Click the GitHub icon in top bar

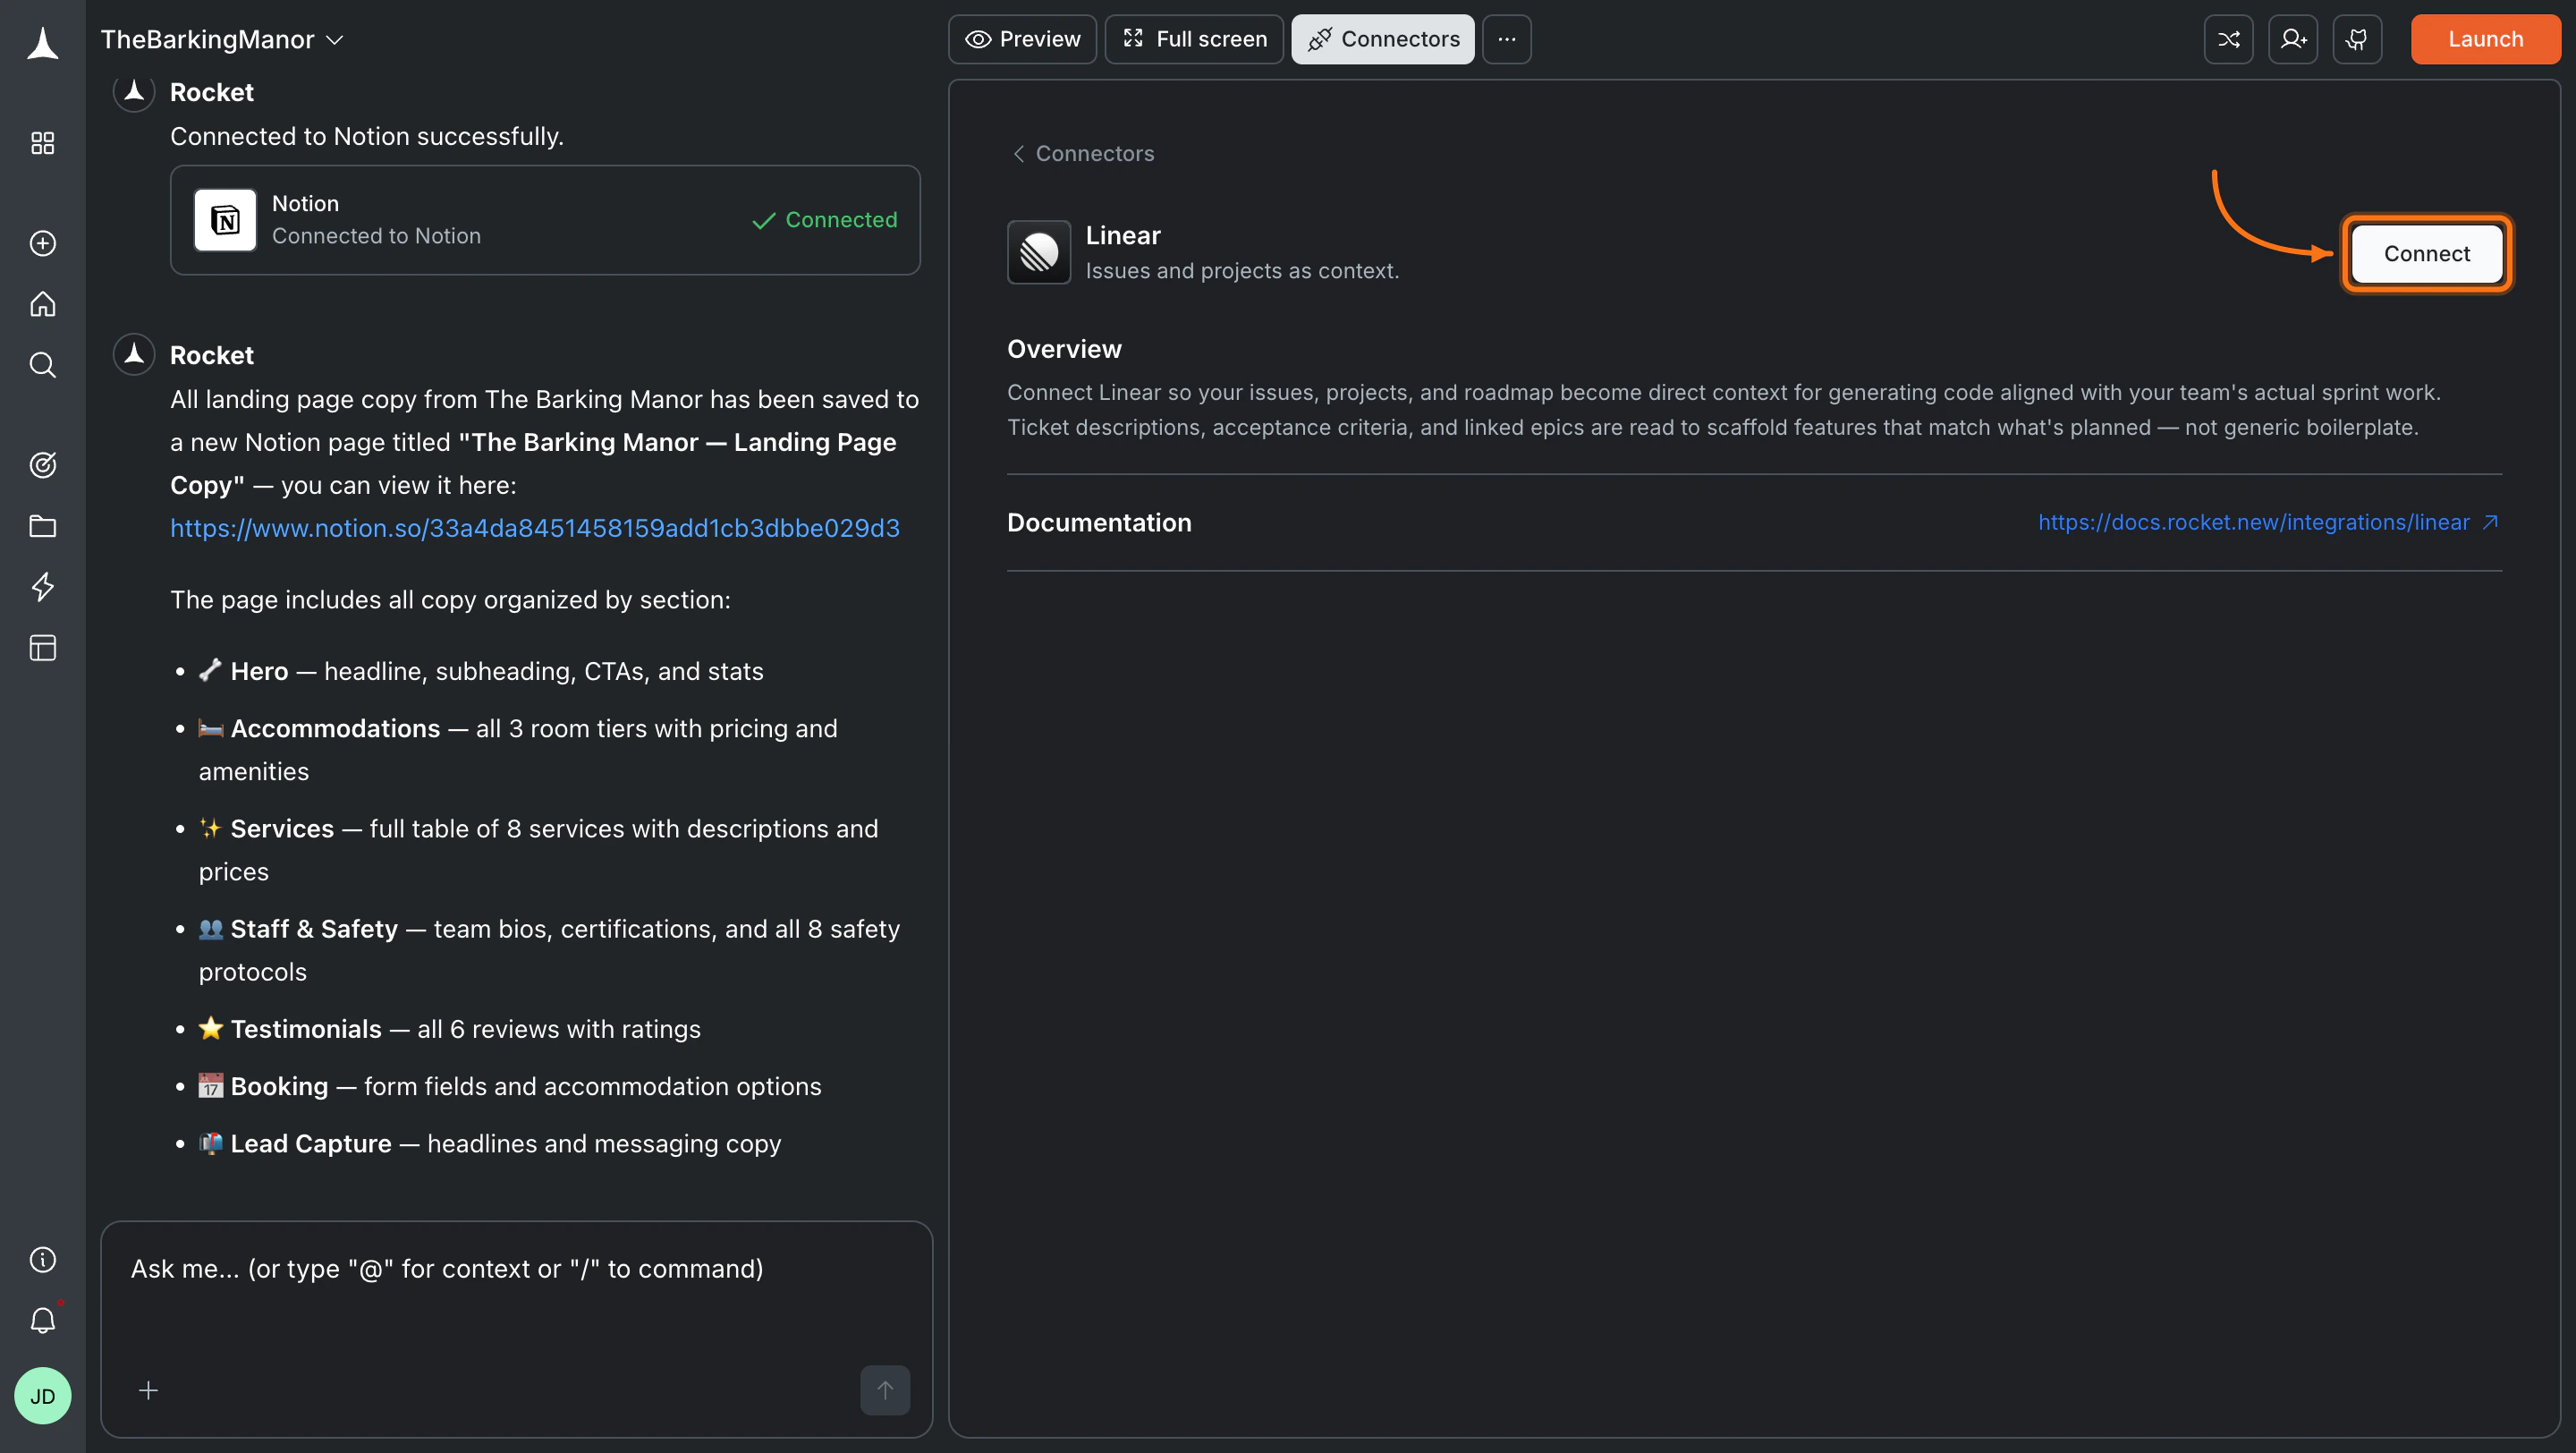2357,39
